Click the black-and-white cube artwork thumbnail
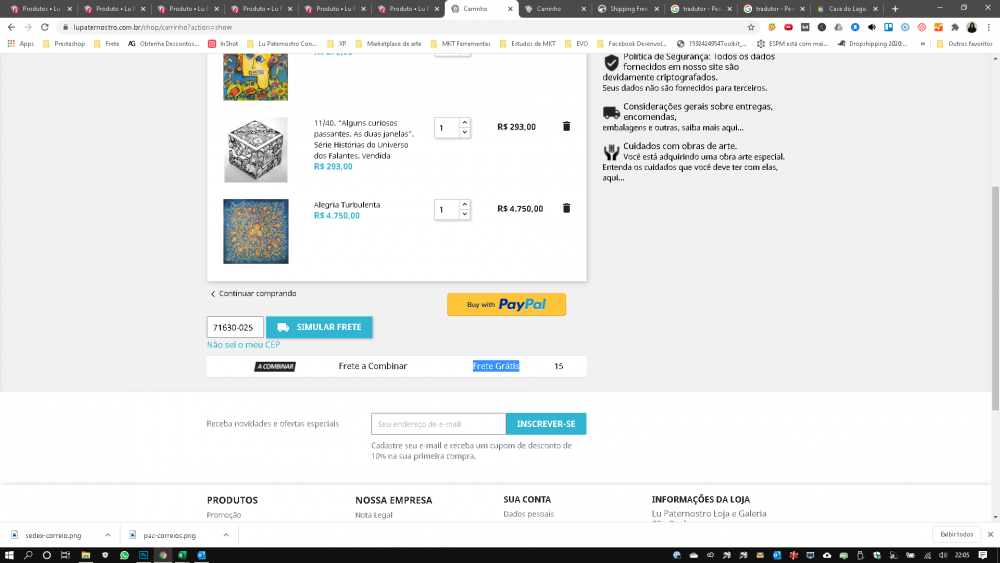Screen dimensions: 1000x563 256,150
